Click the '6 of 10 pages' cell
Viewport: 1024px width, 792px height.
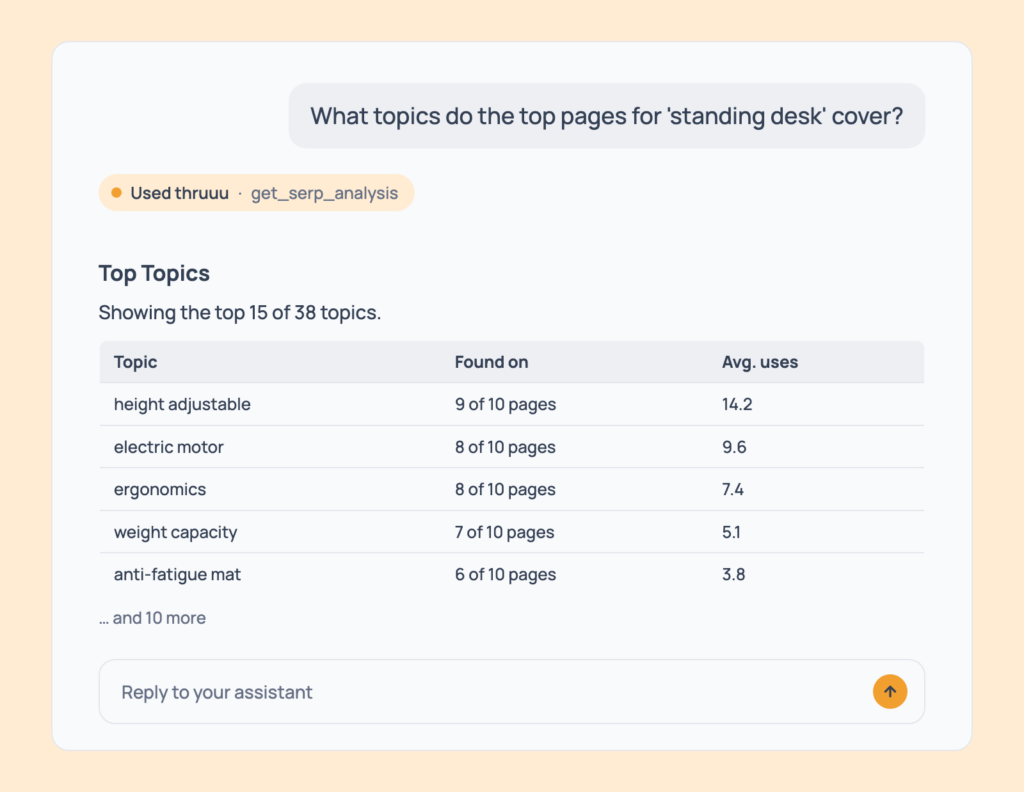click(505, 575)
